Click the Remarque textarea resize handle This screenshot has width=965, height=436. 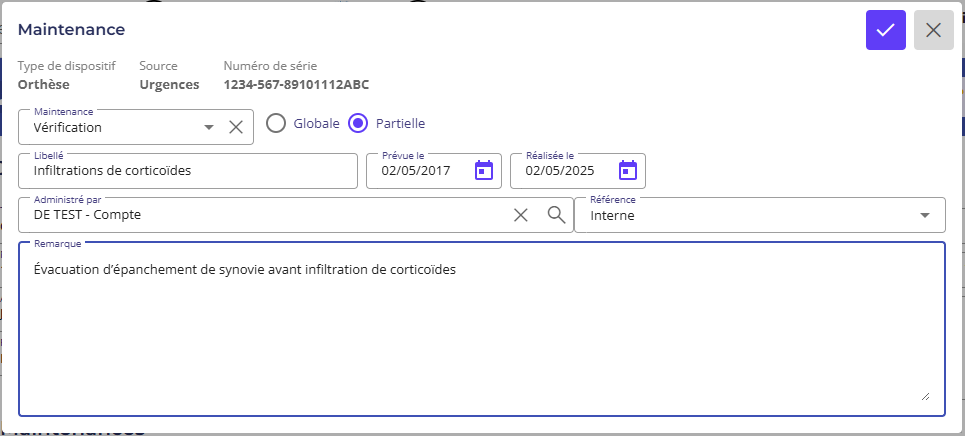click(x=924, y=396)
